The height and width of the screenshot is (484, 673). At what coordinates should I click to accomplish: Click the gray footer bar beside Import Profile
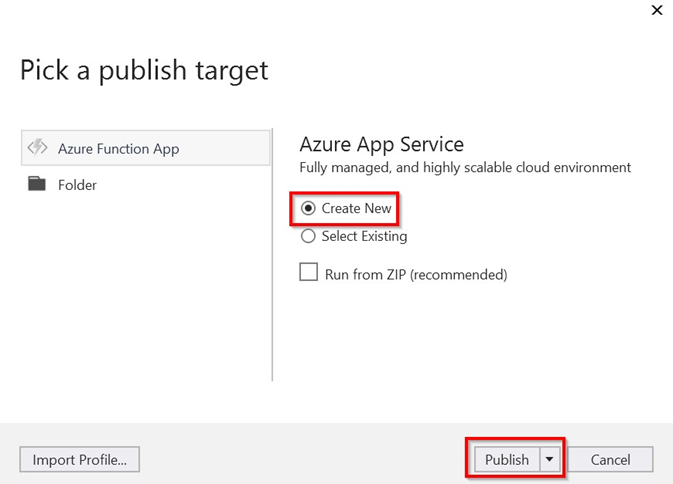(300, 459)
